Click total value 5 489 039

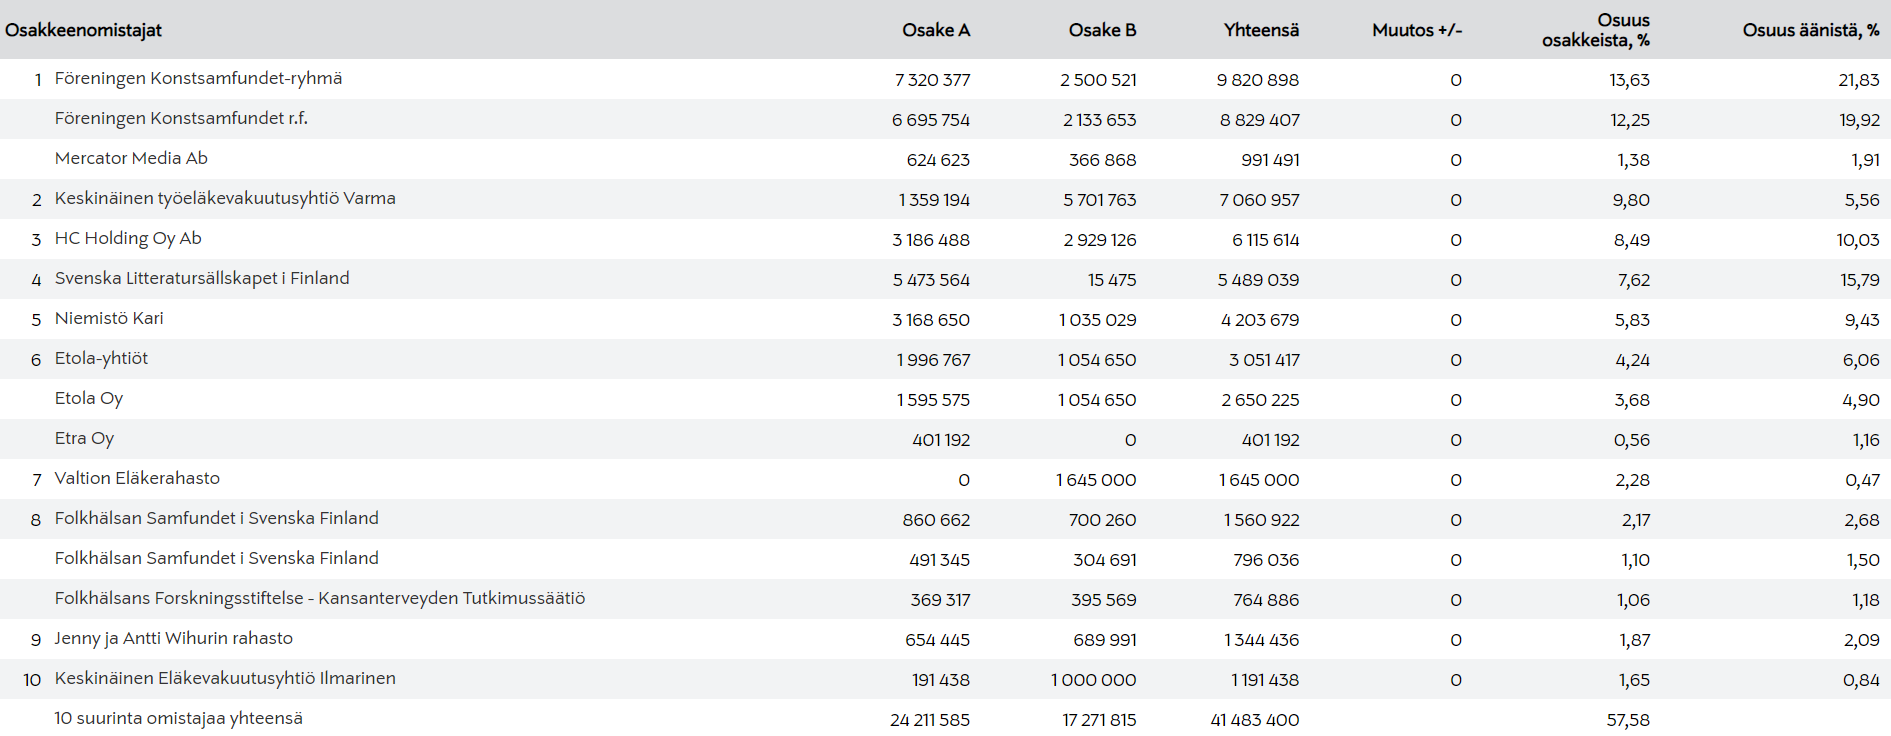click(x=1258, y=280)
